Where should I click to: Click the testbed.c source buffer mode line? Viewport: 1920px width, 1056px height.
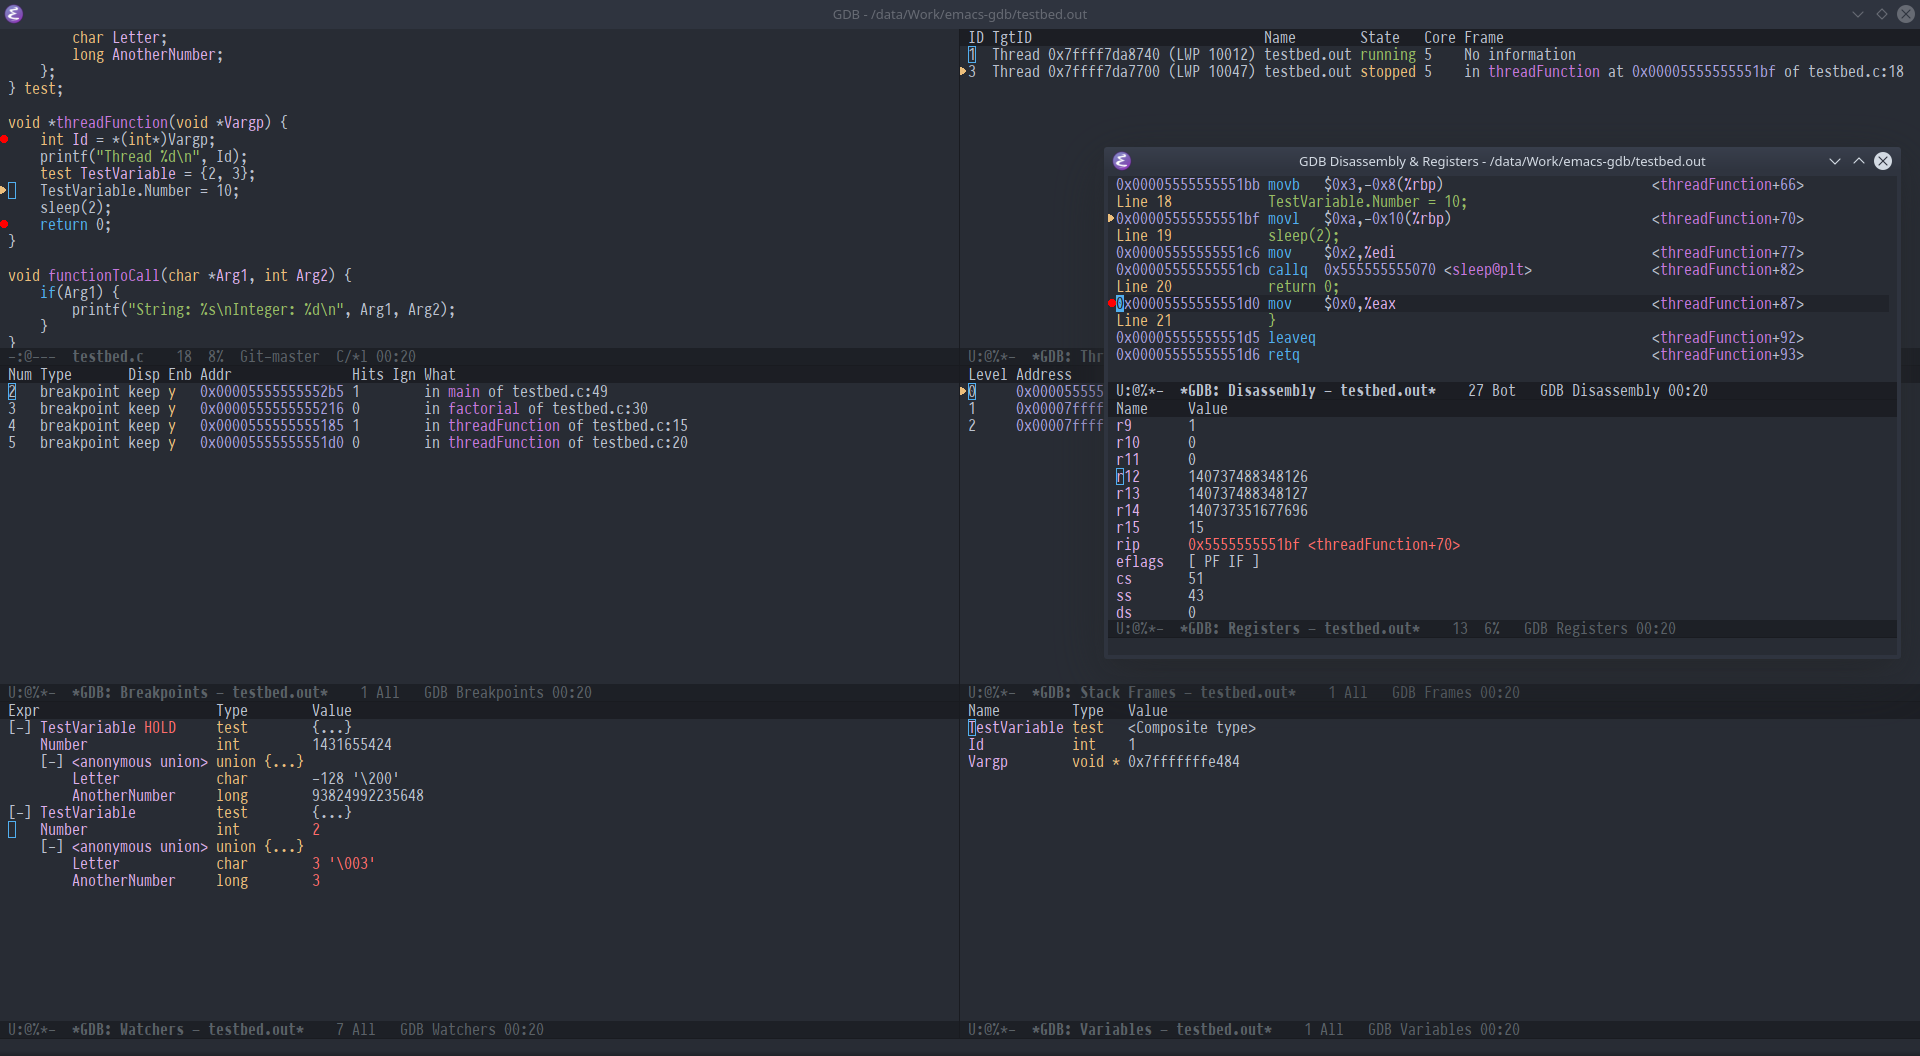click(x=480, y=357)
